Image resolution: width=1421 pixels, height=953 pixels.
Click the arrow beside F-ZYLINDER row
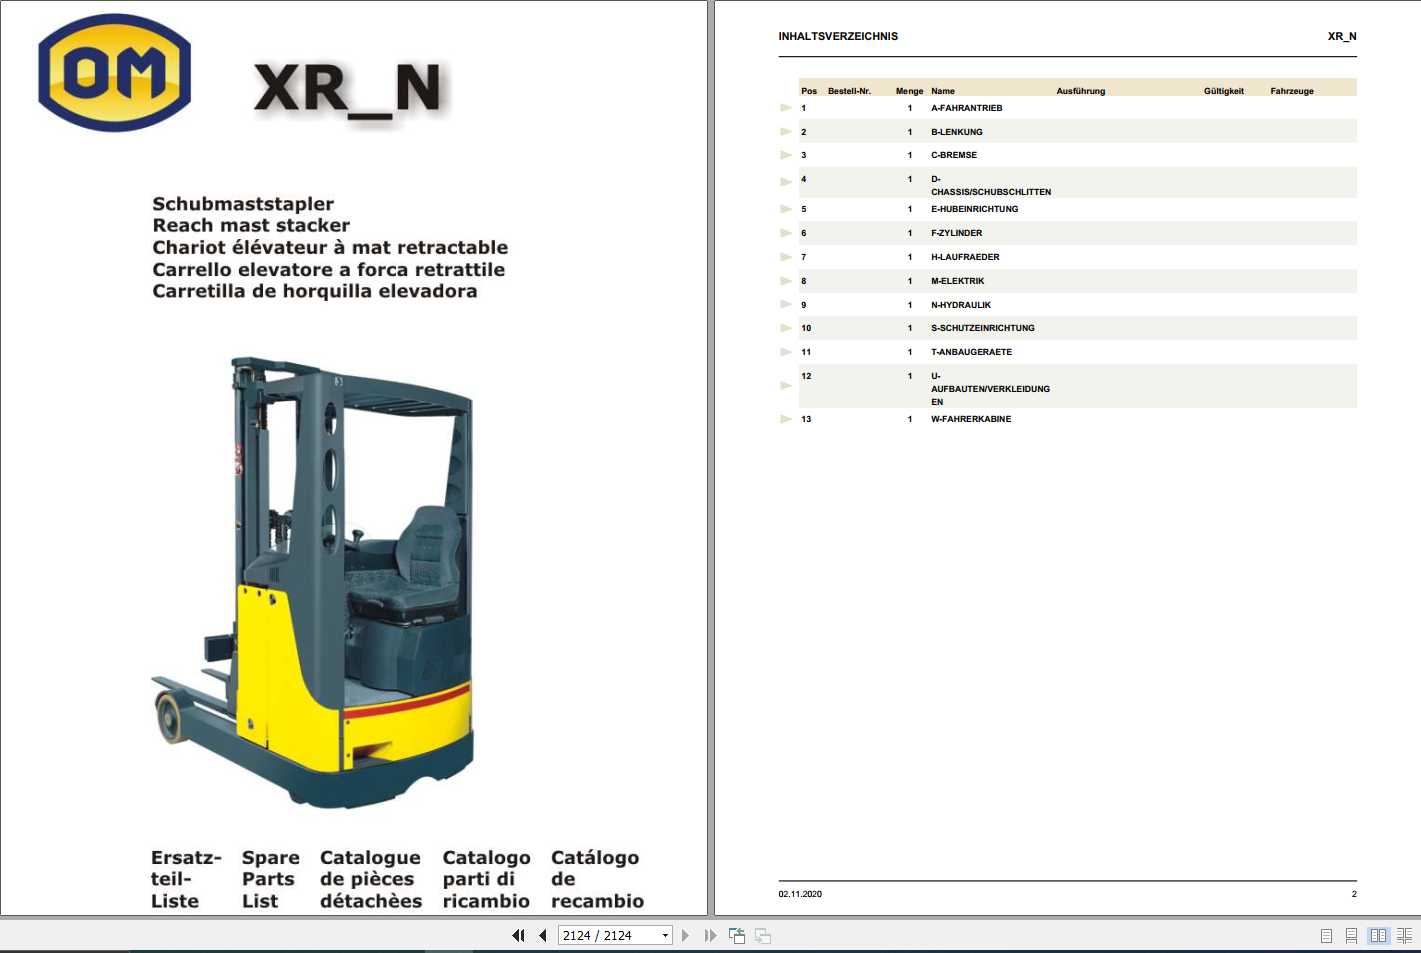786,233
